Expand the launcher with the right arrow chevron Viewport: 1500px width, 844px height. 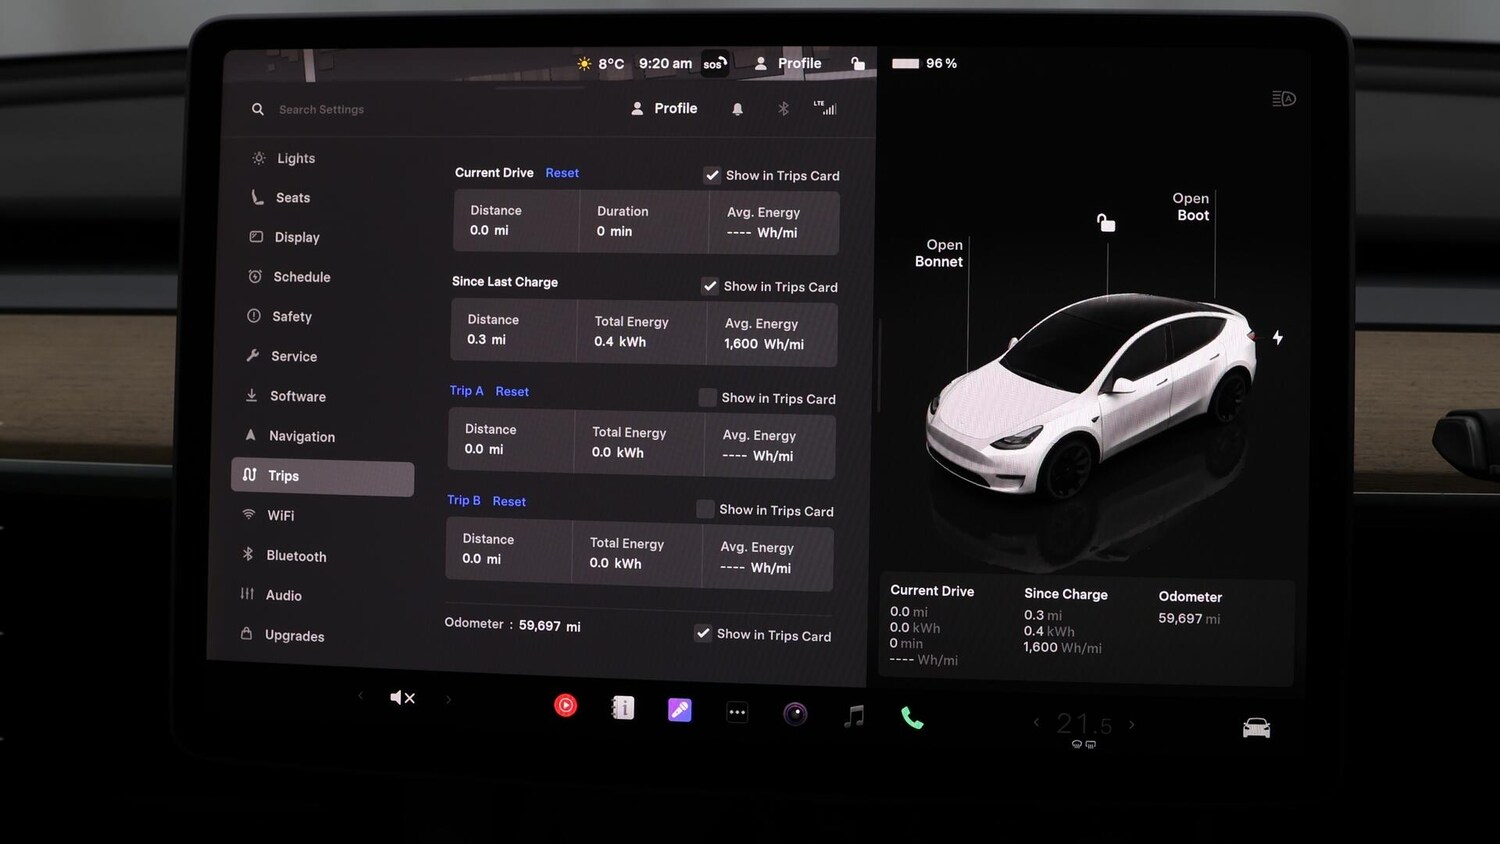point(448,699)
